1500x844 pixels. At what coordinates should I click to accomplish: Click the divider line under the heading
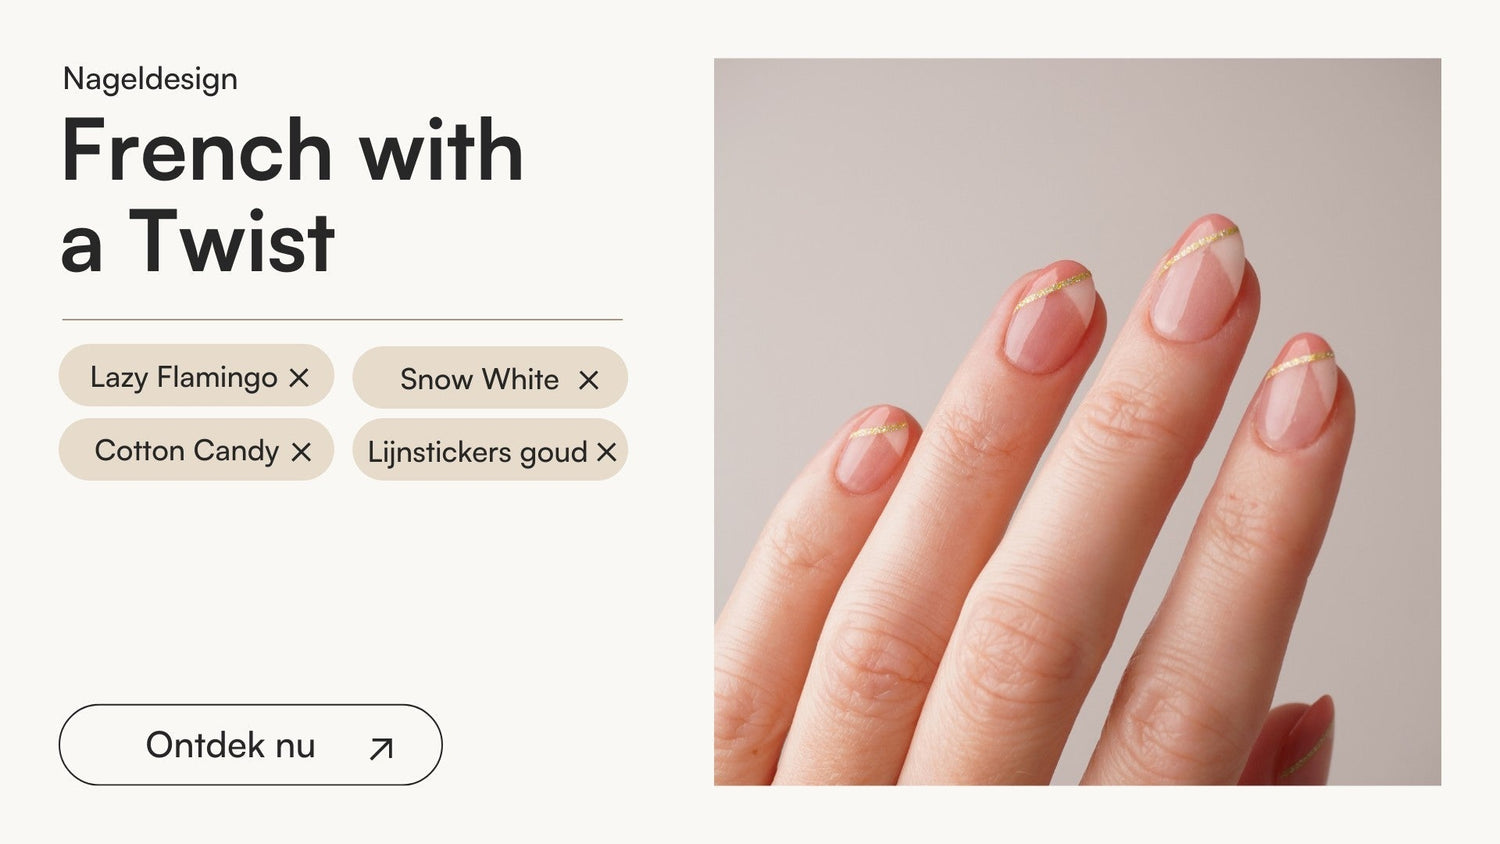tap(342, 319)
